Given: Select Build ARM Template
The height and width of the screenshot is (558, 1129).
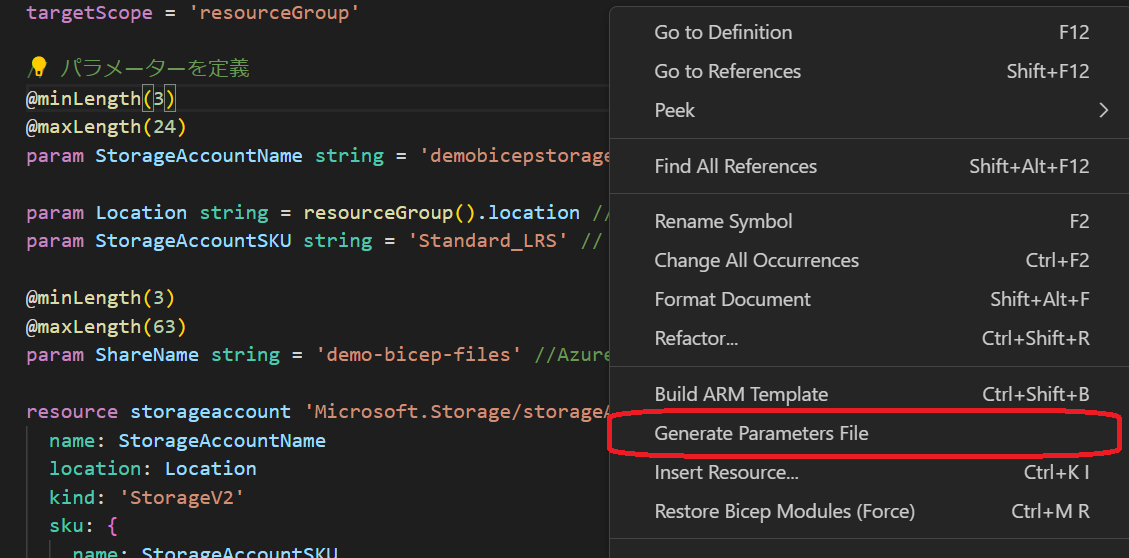Looking at the screenshot, I should [x=863, y=395].
